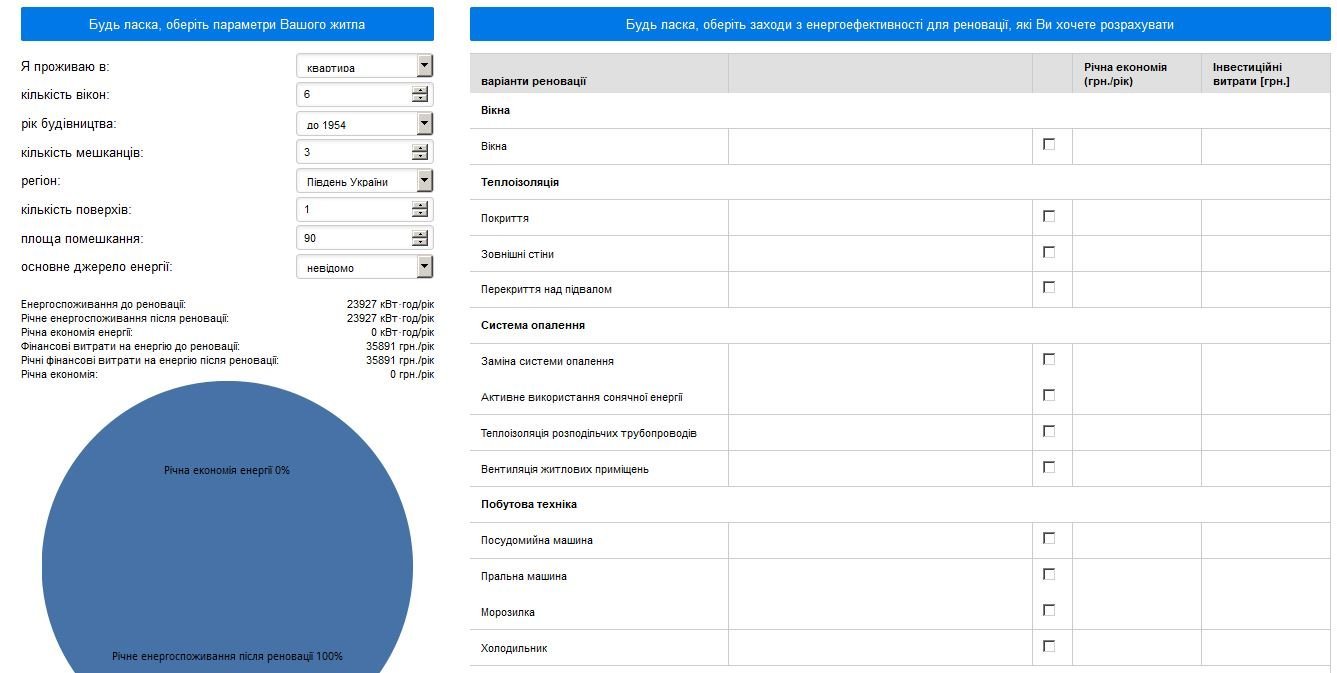This screenshot has width=1337, height=673.
Task: Enable 'Заміна системи опалення' checkbox
Action: tap(1049, 359)
